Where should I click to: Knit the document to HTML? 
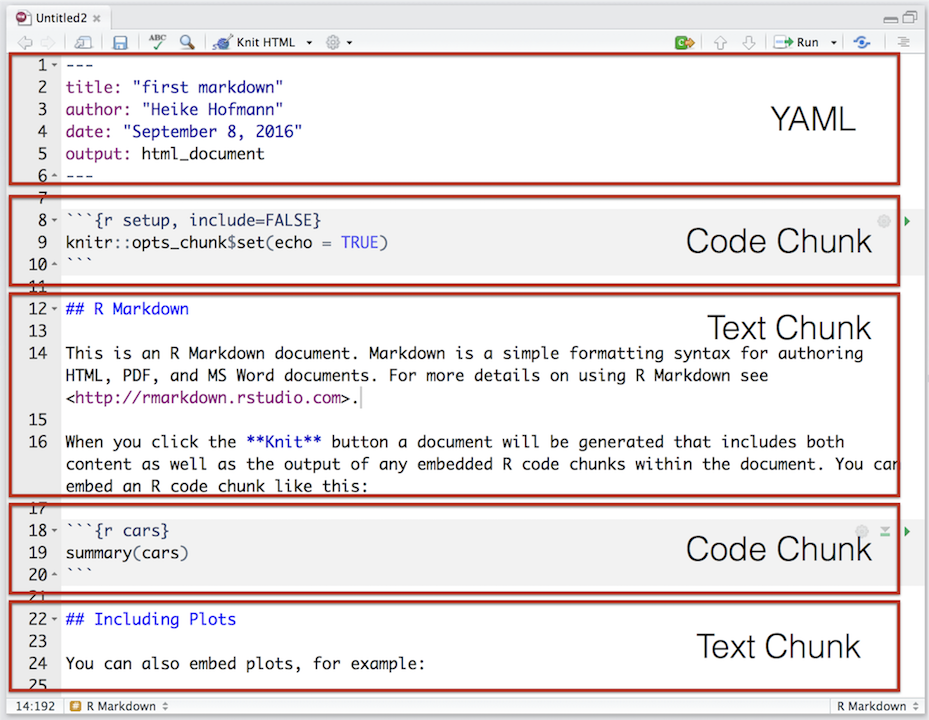[254, 43]
